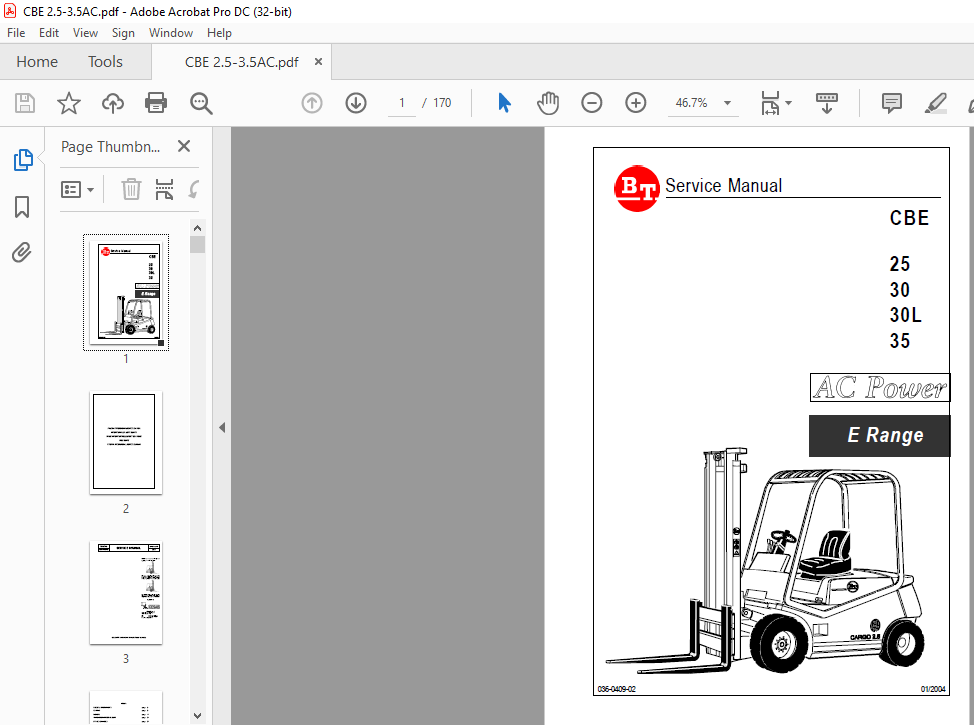Click the scrolling mode keyboard icon
The image size is (974, 725).
tap(827, 103)
